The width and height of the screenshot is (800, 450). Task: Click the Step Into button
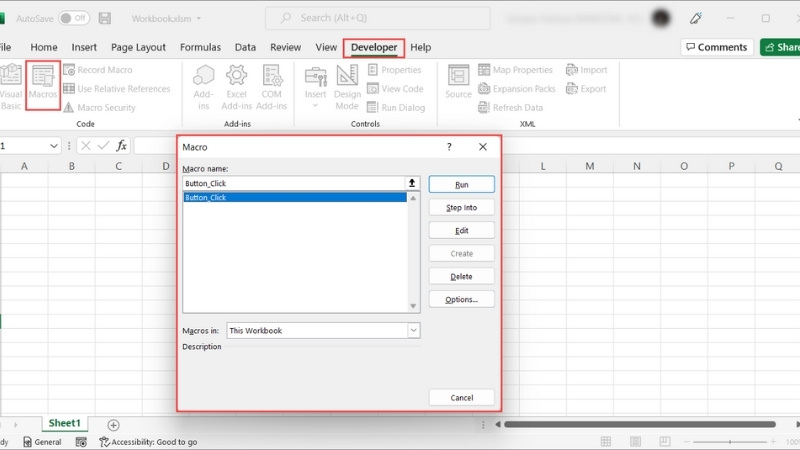click(461, 207)
